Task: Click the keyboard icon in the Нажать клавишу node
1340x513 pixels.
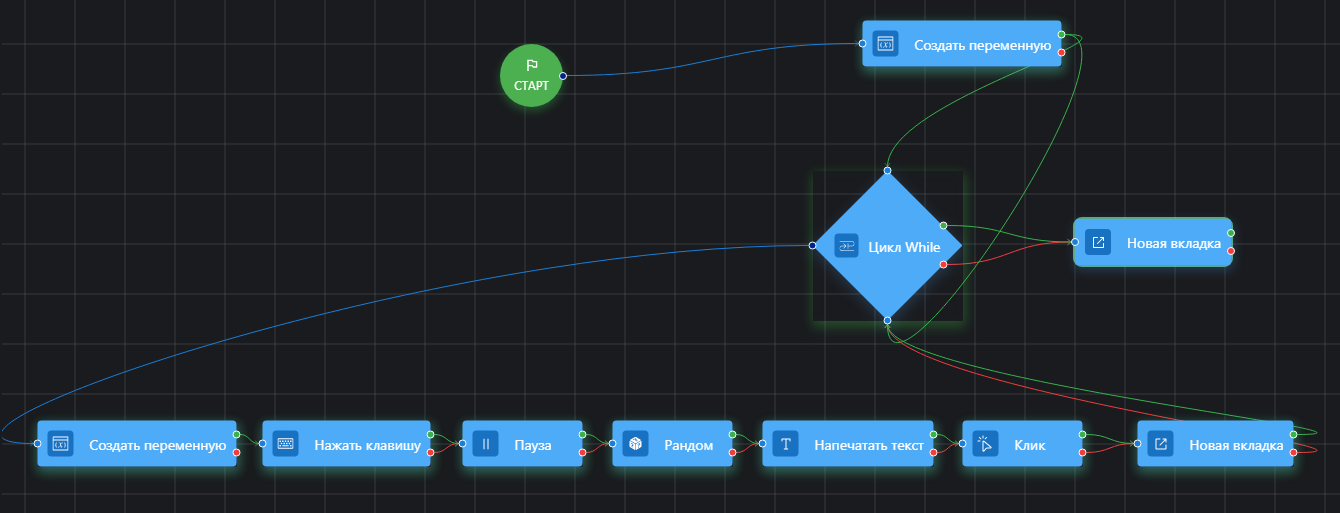Action: pos(285,444)
